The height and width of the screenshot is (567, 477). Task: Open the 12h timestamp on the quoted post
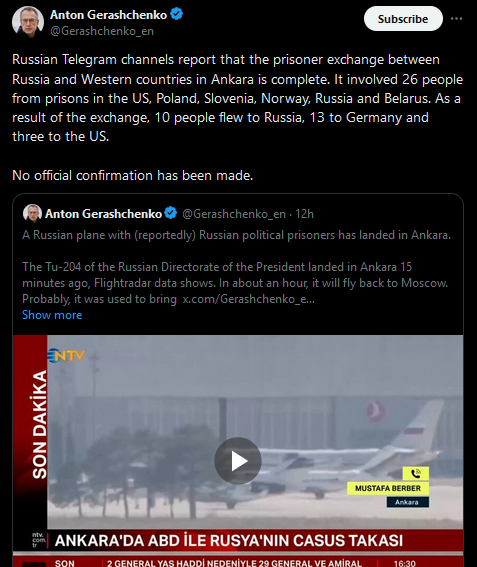pyautogui.click(x=304, y=214)
